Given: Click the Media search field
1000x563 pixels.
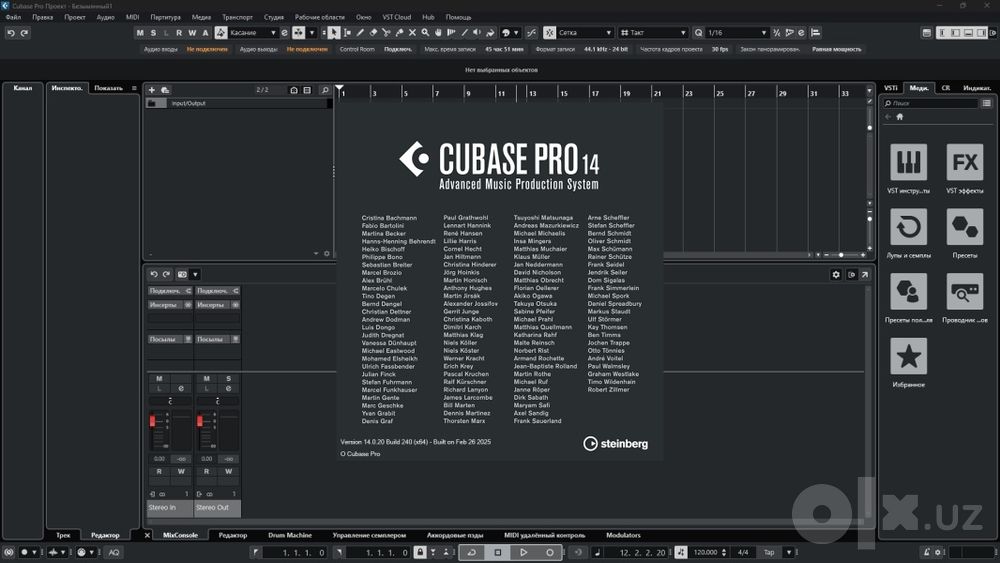Looking at the screenshot, I should (930, 103).
